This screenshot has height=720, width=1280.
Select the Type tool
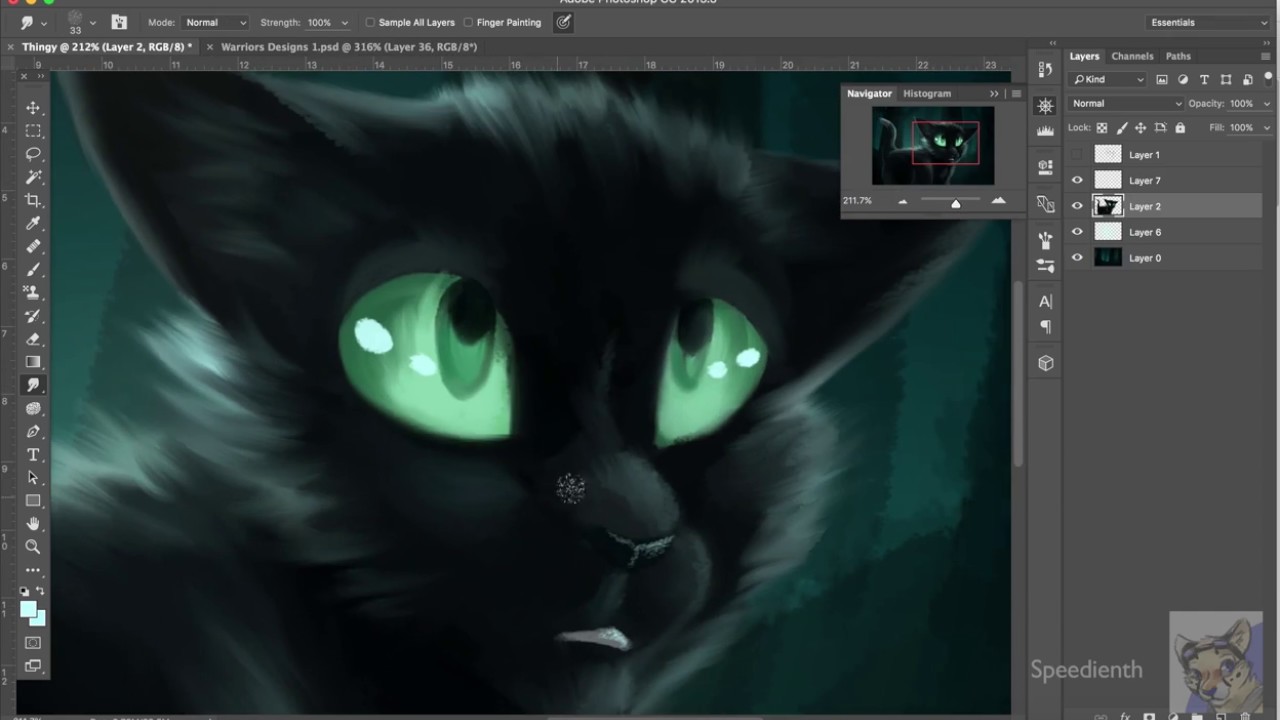point(33,455)
